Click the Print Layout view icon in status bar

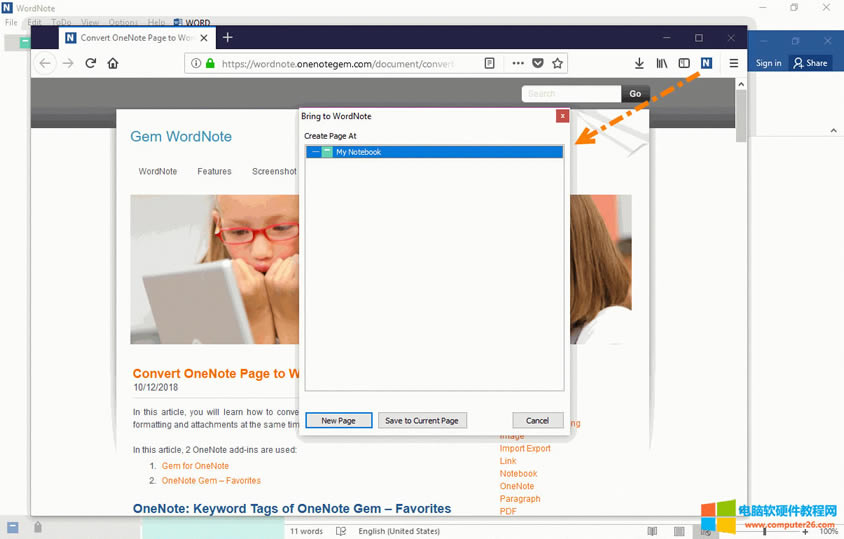(679, 531)
